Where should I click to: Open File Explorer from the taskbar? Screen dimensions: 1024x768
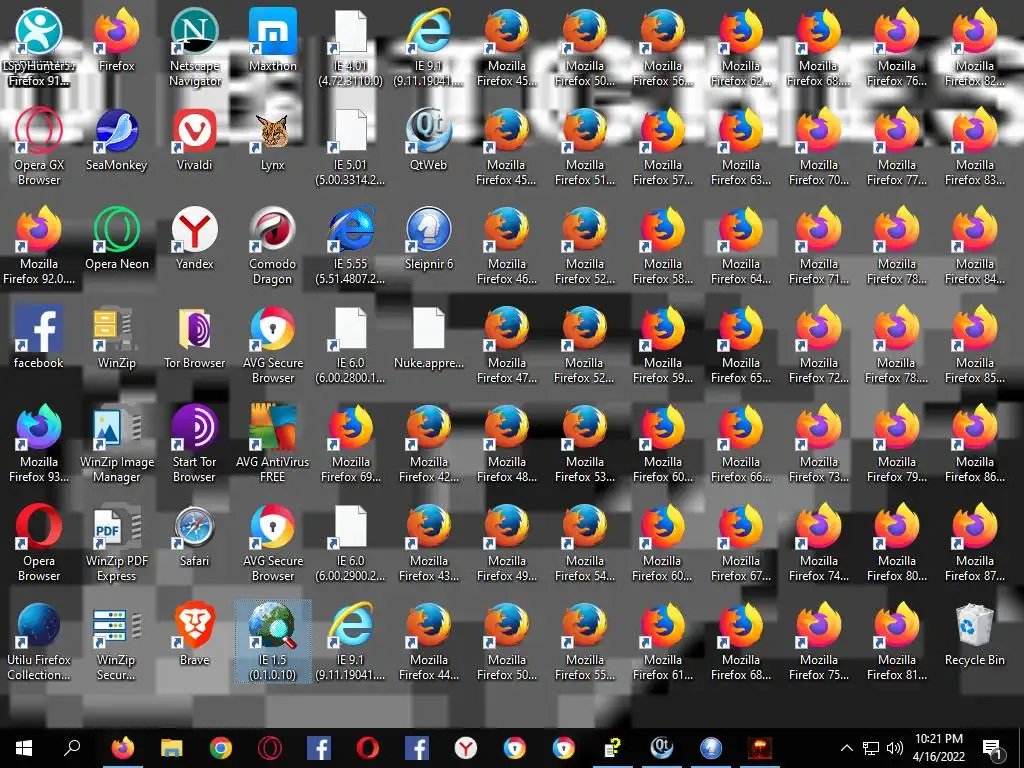tap(172, 748)
